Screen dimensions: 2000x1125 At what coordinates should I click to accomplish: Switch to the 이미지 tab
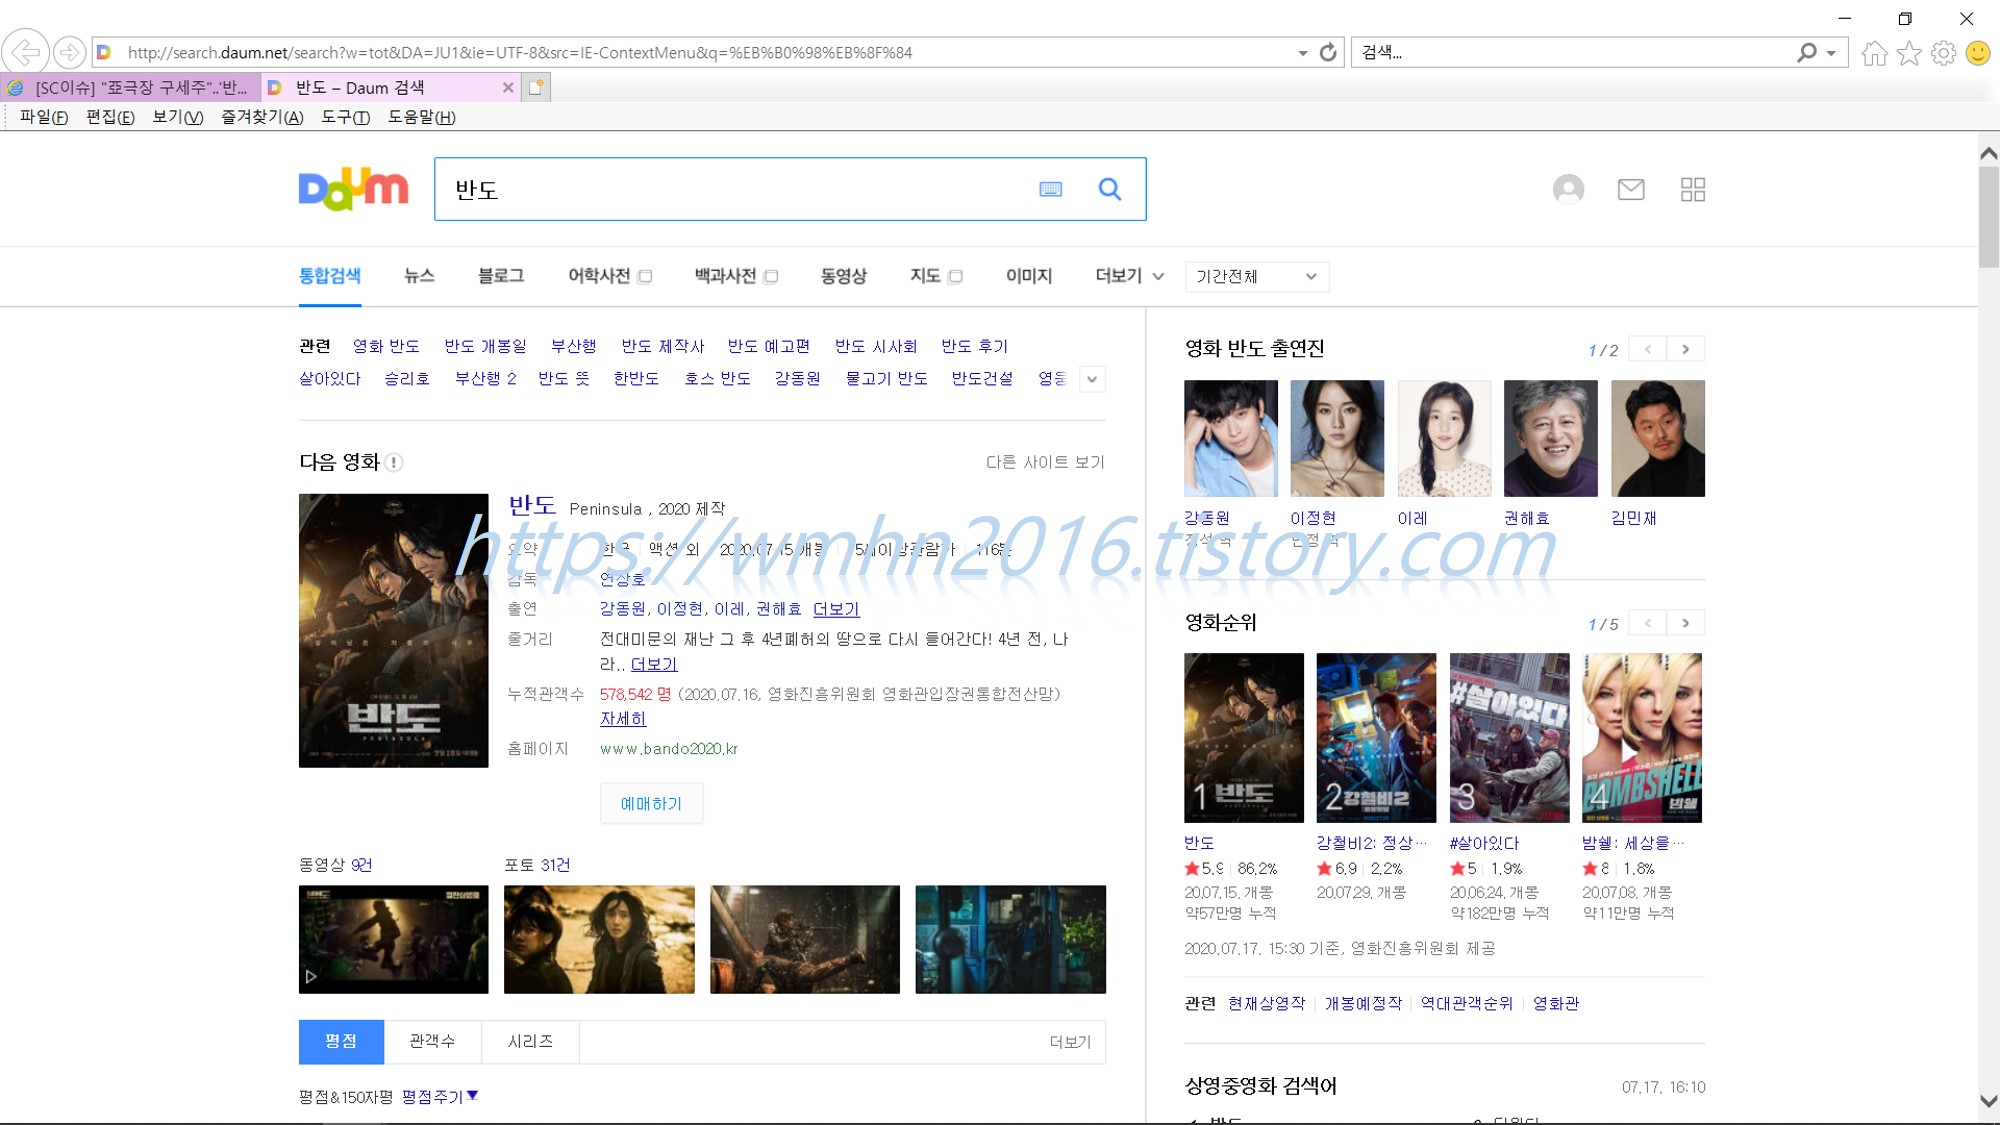coord(1029,276)
